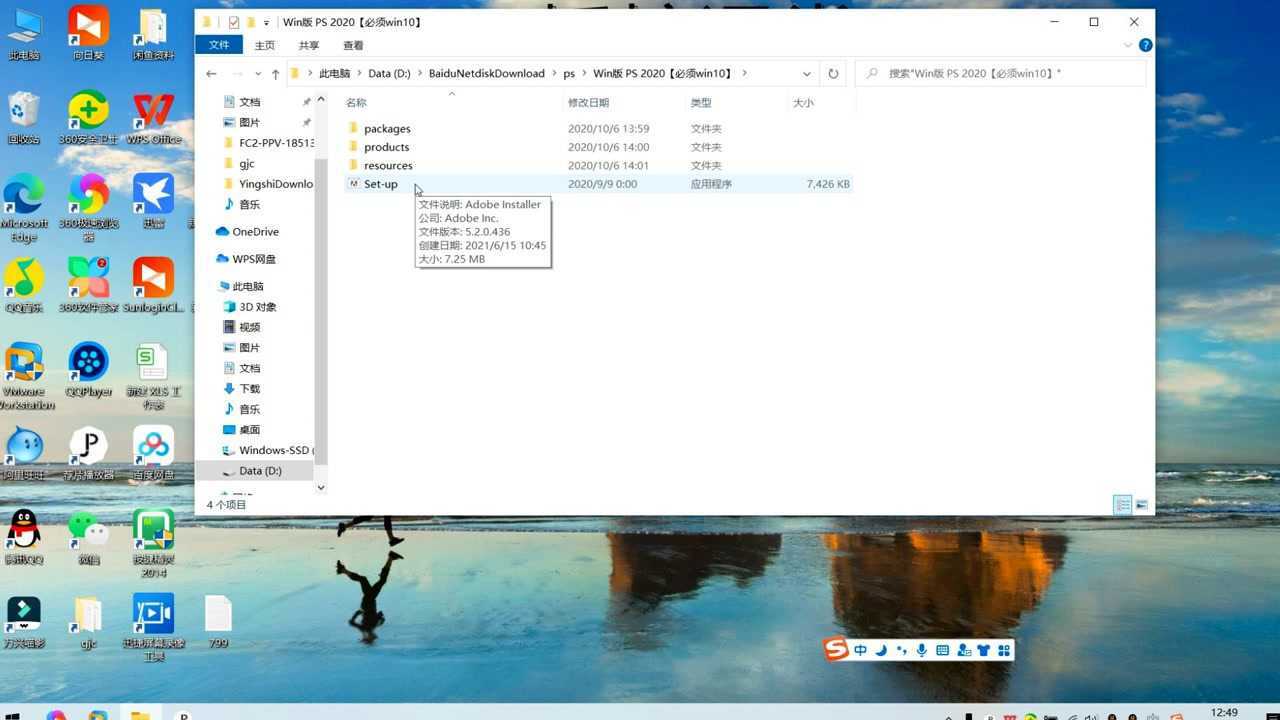
Task: Open the WPS Office desktop shortcut
Action: (153, 117)
